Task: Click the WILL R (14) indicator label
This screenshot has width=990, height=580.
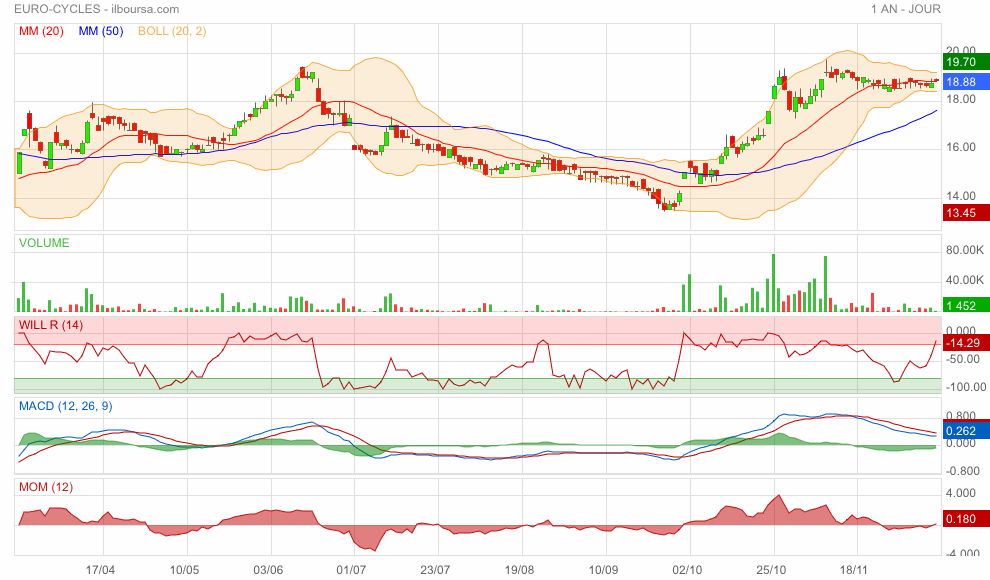Action: [x=51, y=325]
